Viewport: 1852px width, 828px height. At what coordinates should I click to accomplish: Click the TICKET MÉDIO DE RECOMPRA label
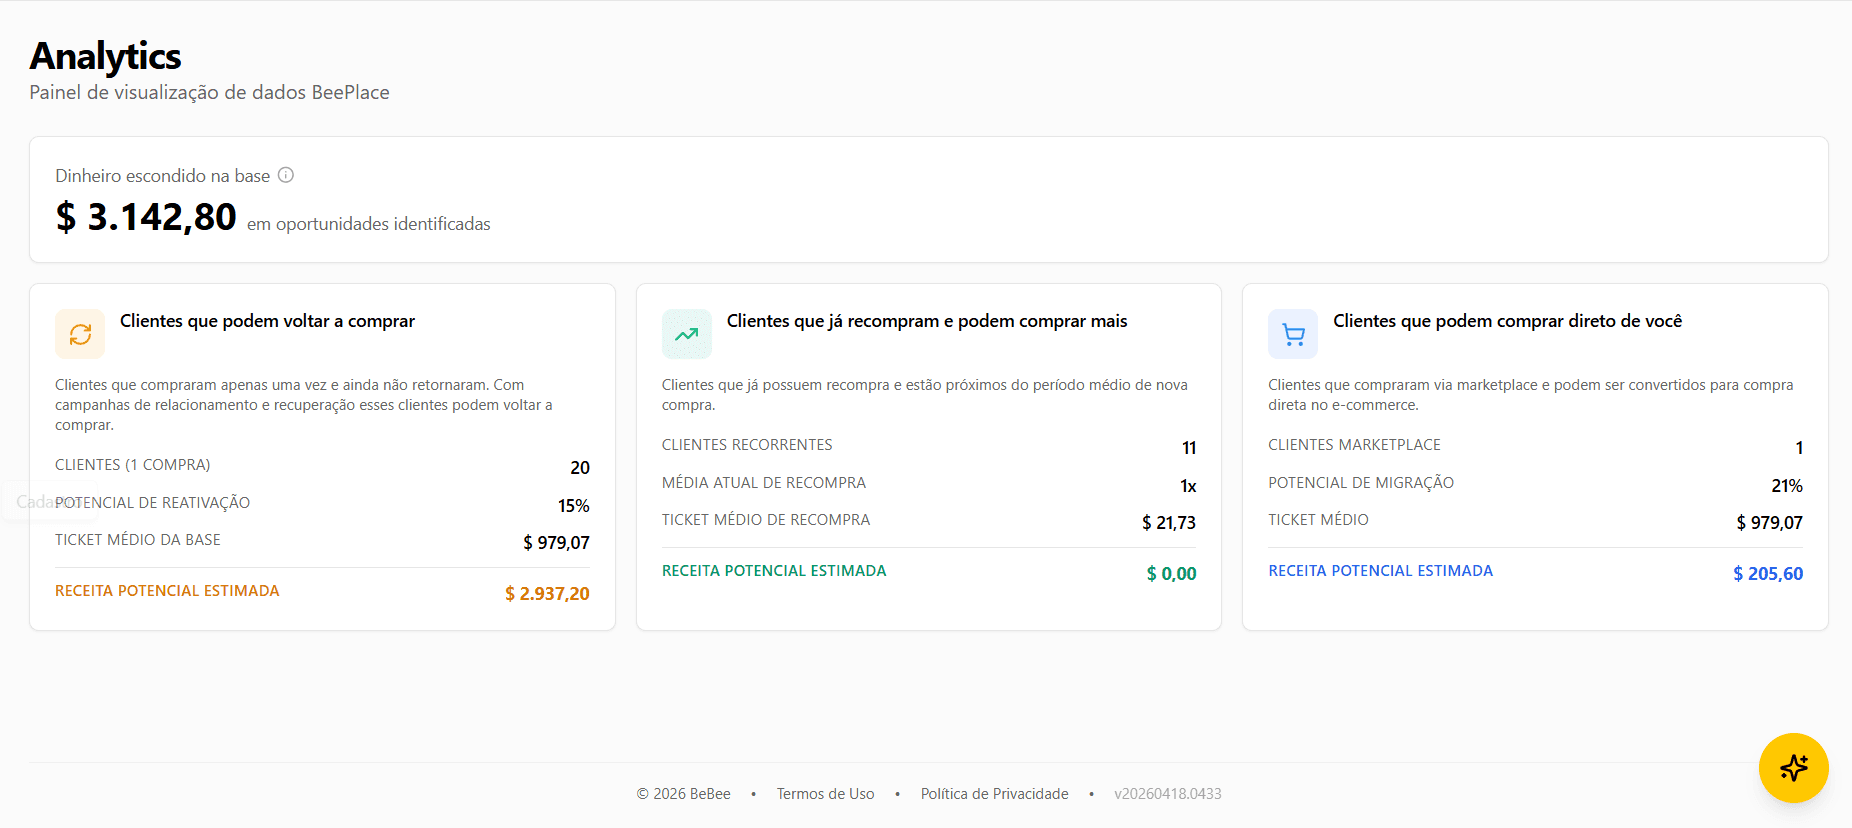click(766, 520)
